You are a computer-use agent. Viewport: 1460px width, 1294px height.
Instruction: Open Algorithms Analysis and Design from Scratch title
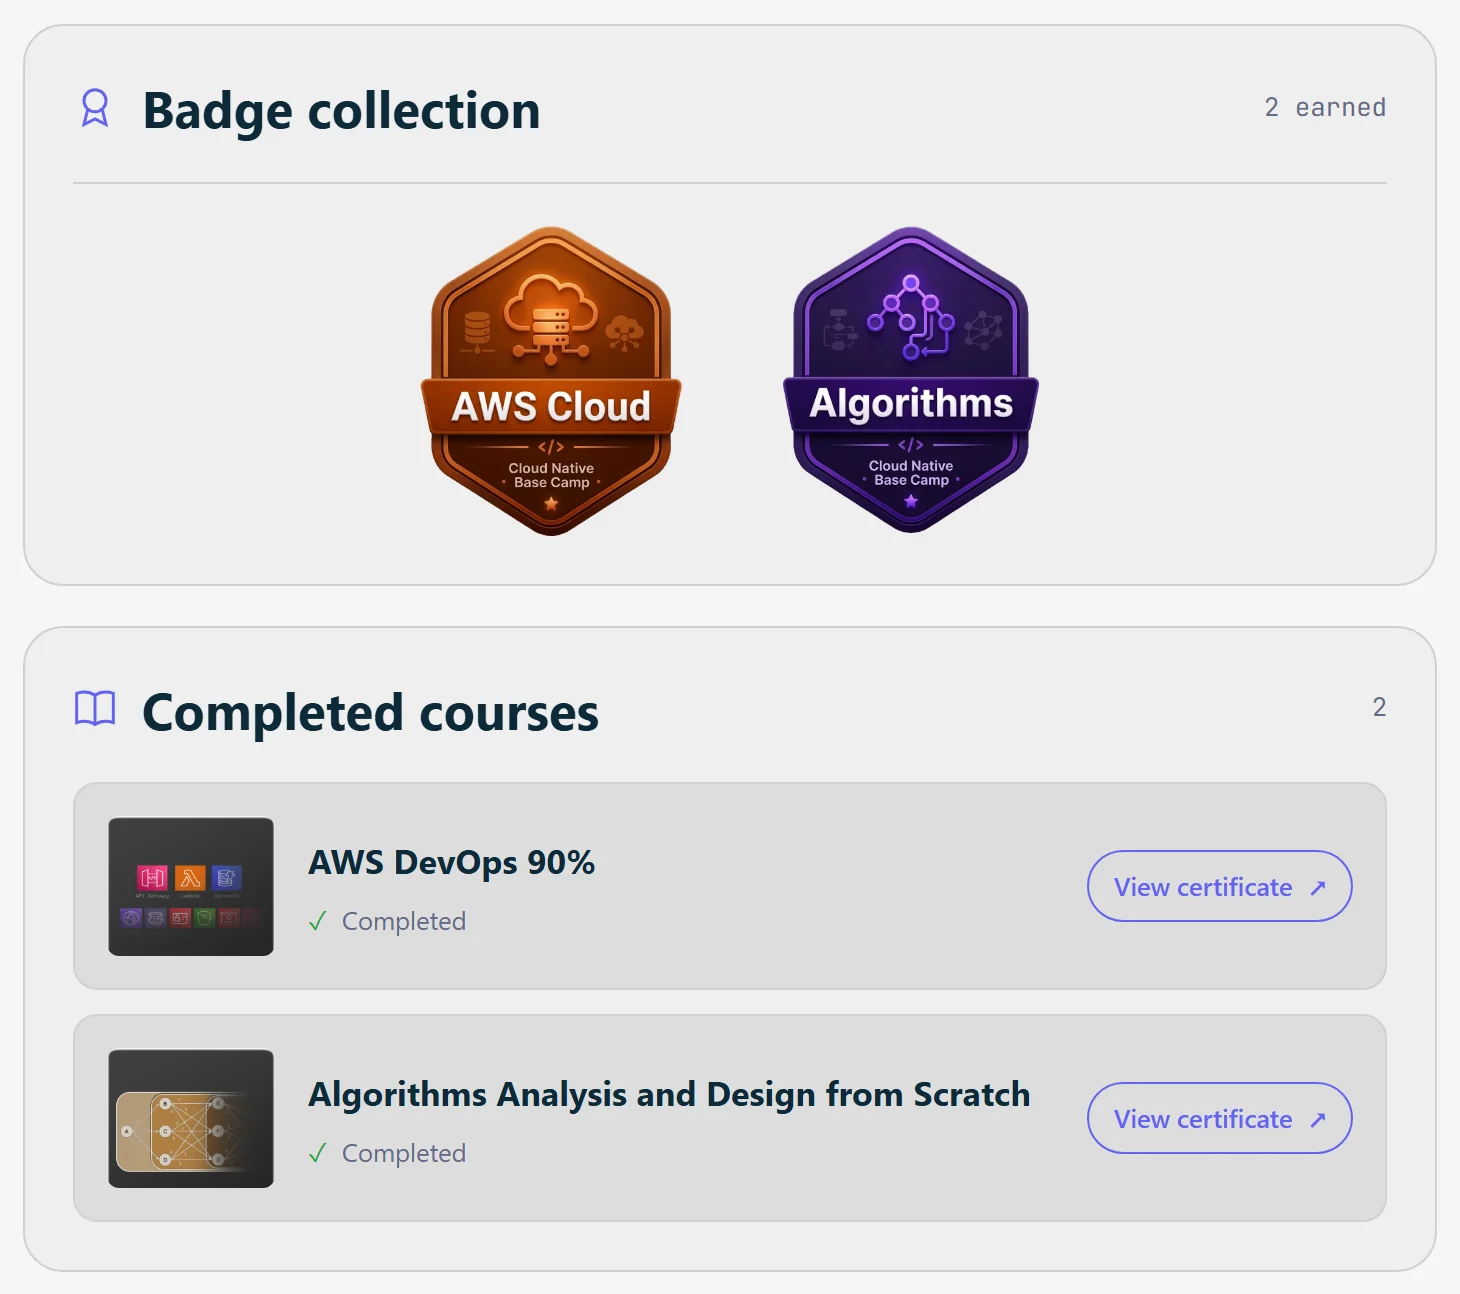tap(669, 1094)
